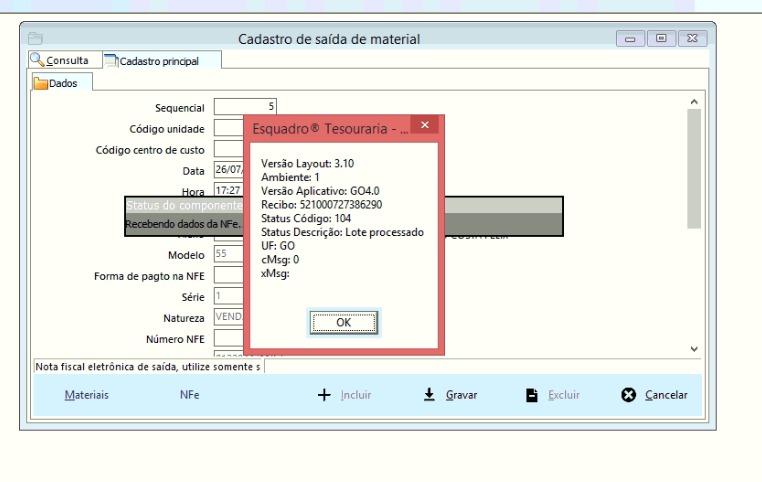Image resolution: width=762 pixels, height=482 pixels.
Task: Click the 'Forma de pagto na NFE' label
Action: pyautogui.click(x=149, y=276)
